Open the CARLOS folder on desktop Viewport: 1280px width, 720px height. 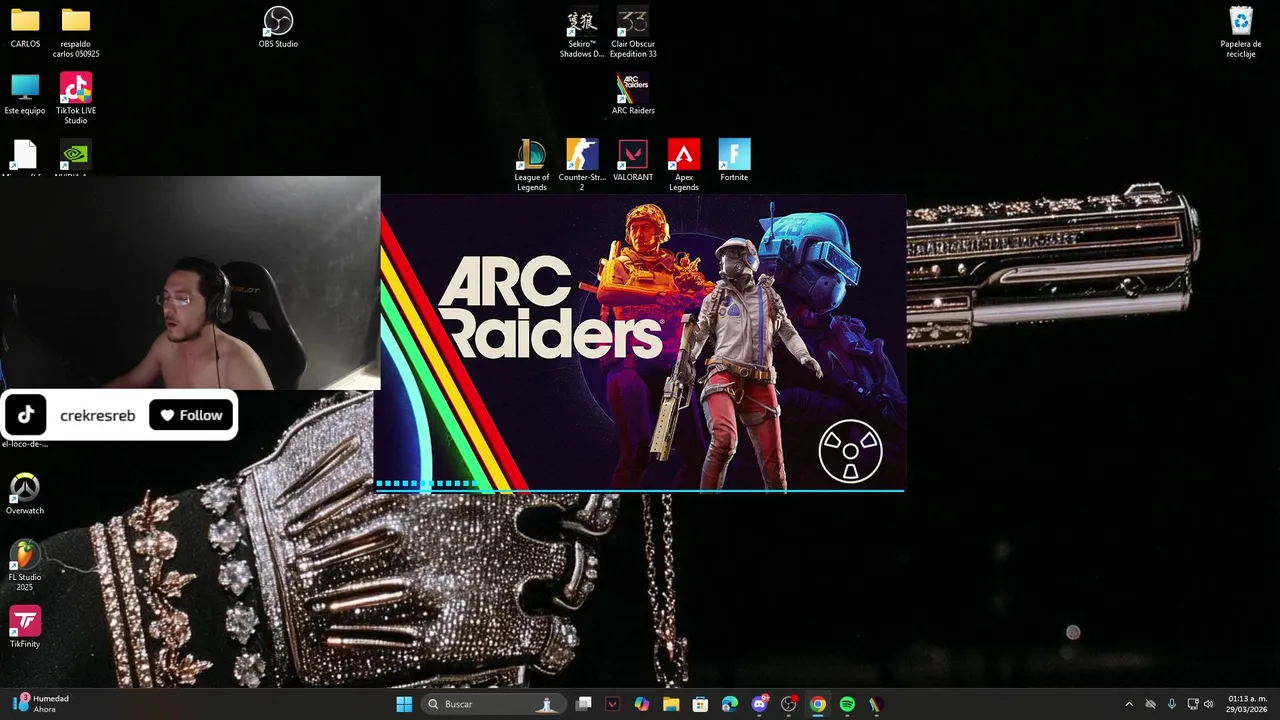coord(25,27)
